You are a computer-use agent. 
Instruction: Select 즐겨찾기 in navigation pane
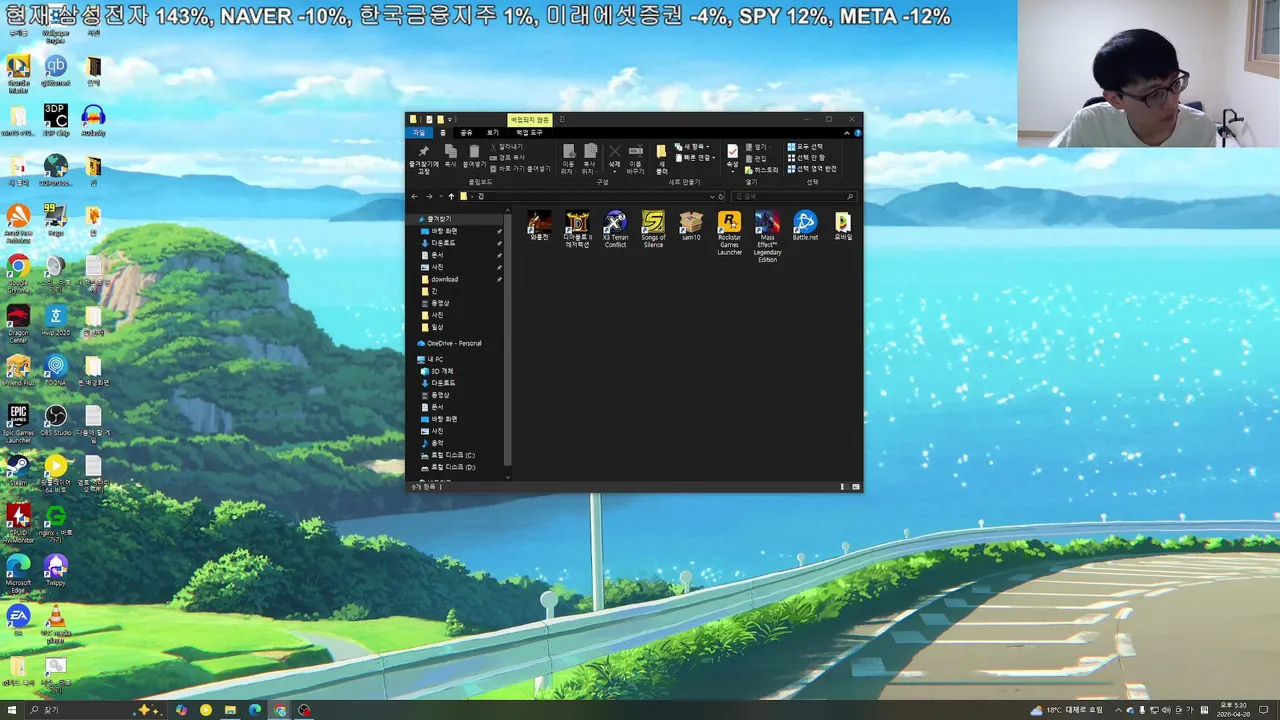[x=439, y=219]
